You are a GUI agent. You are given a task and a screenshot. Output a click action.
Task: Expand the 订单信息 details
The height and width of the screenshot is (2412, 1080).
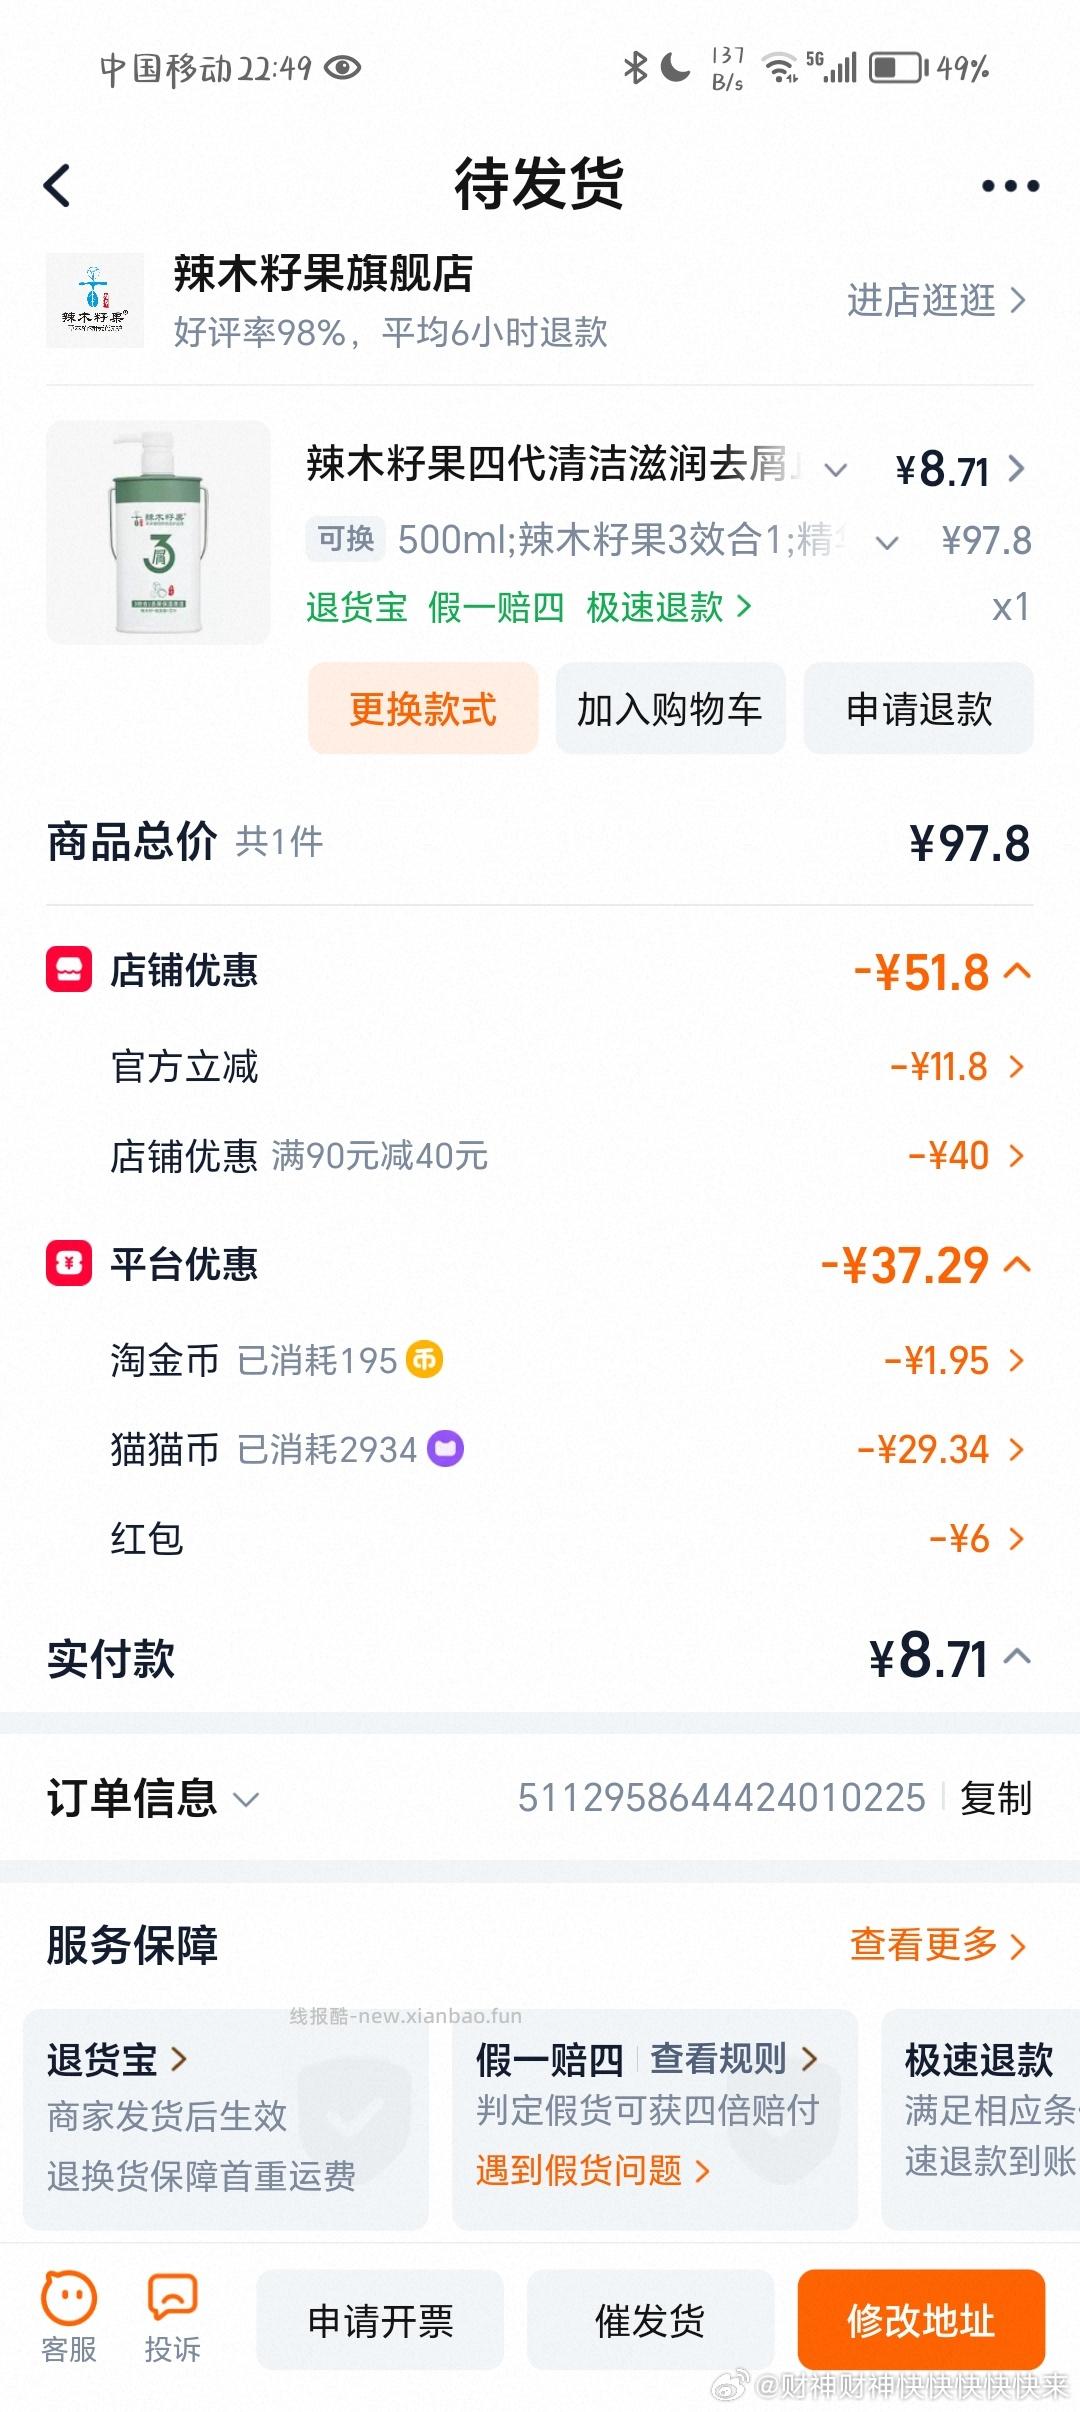246,1800
